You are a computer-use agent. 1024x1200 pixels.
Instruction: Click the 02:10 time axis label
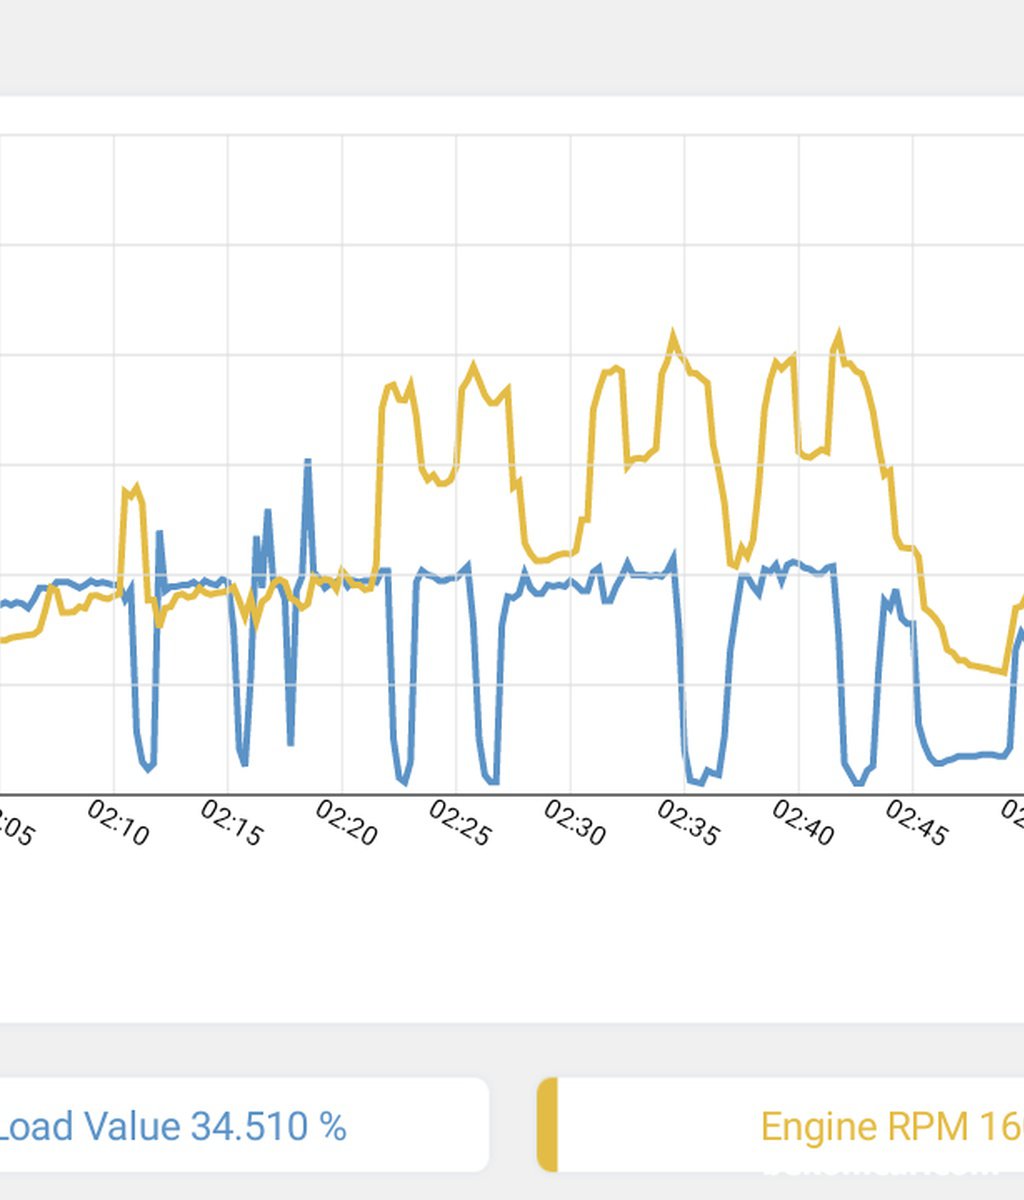coord(118,823)
